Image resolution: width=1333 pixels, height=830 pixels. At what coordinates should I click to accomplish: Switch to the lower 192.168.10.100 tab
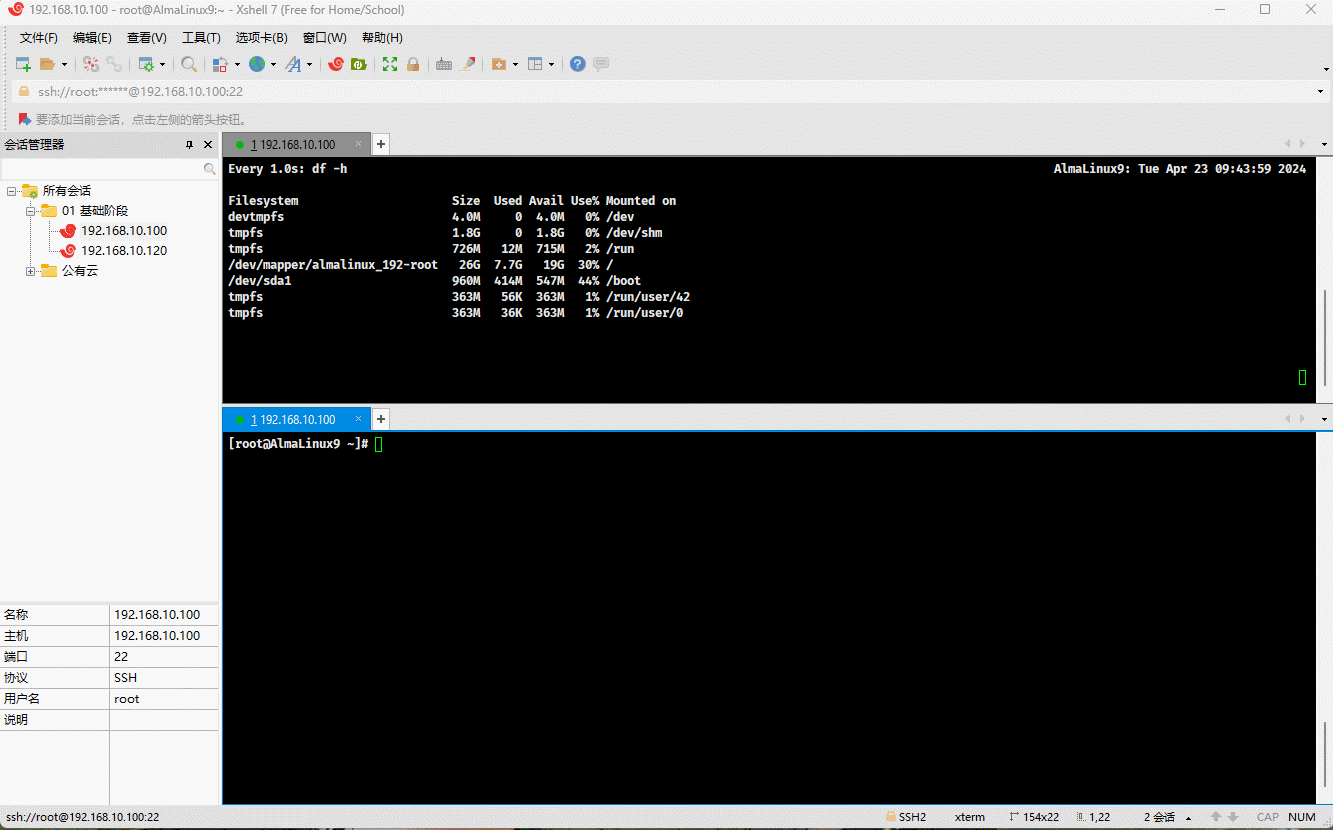coord(296,420)
